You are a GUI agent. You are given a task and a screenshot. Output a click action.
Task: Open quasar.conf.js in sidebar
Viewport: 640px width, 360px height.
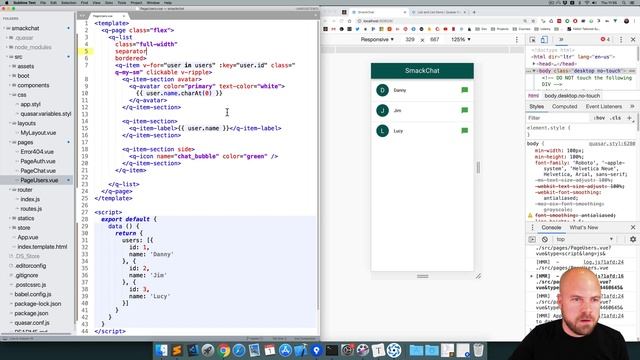pyautogui.click(x=32, y=323)
